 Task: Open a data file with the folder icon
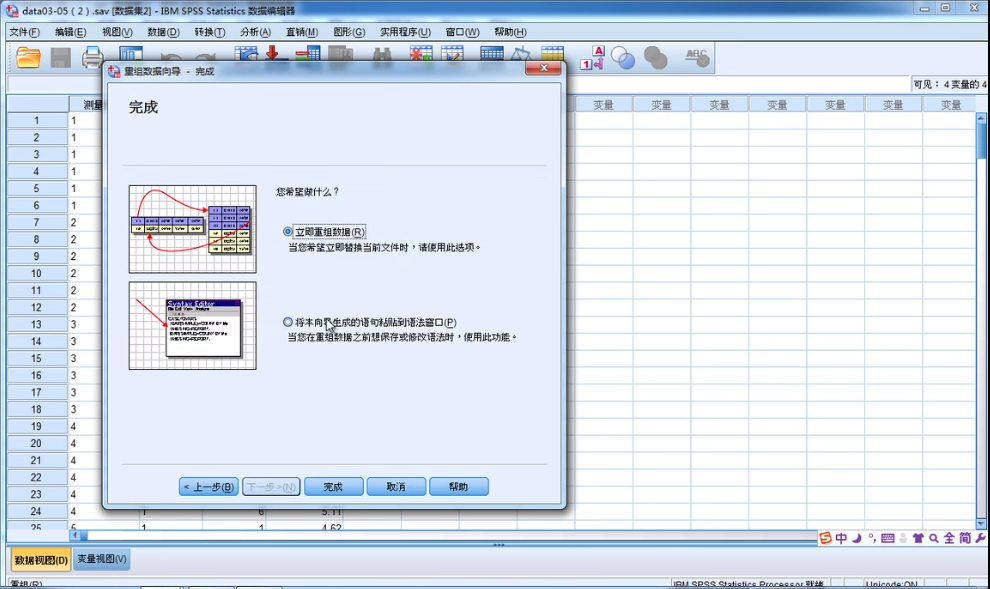[28, 58]
